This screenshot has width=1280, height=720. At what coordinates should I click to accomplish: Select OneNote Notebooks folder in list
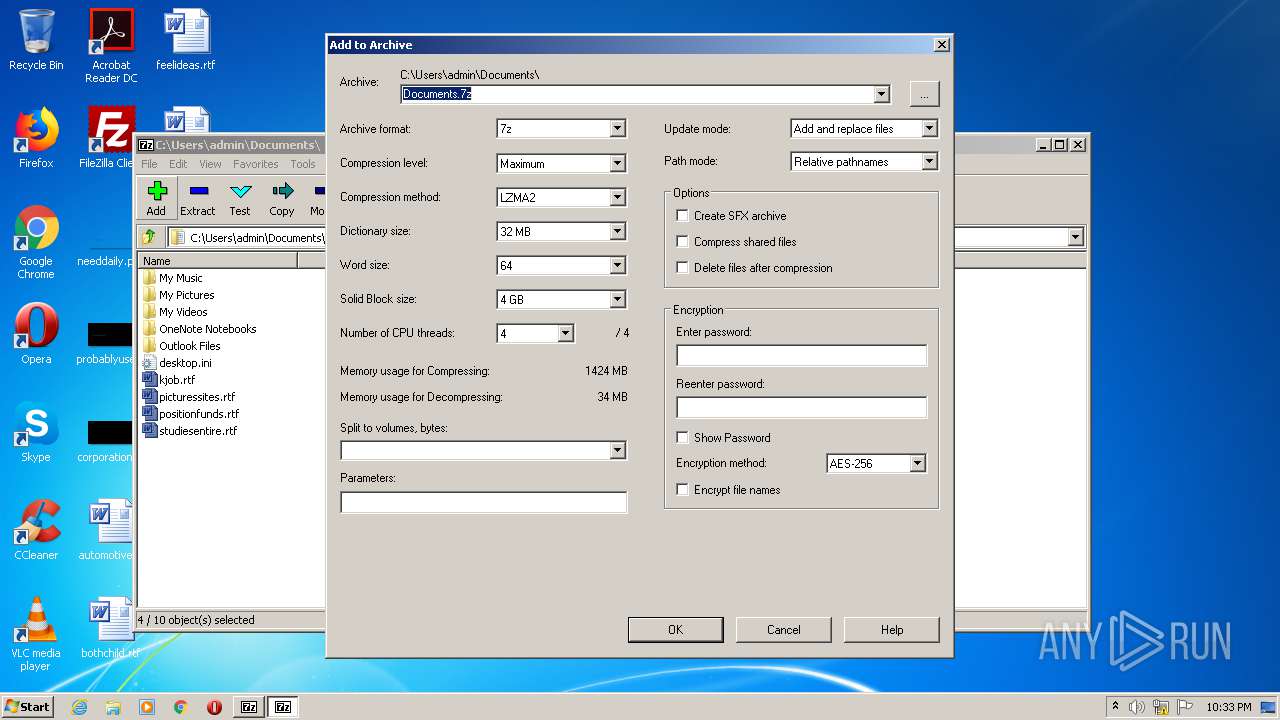point(207,329)
